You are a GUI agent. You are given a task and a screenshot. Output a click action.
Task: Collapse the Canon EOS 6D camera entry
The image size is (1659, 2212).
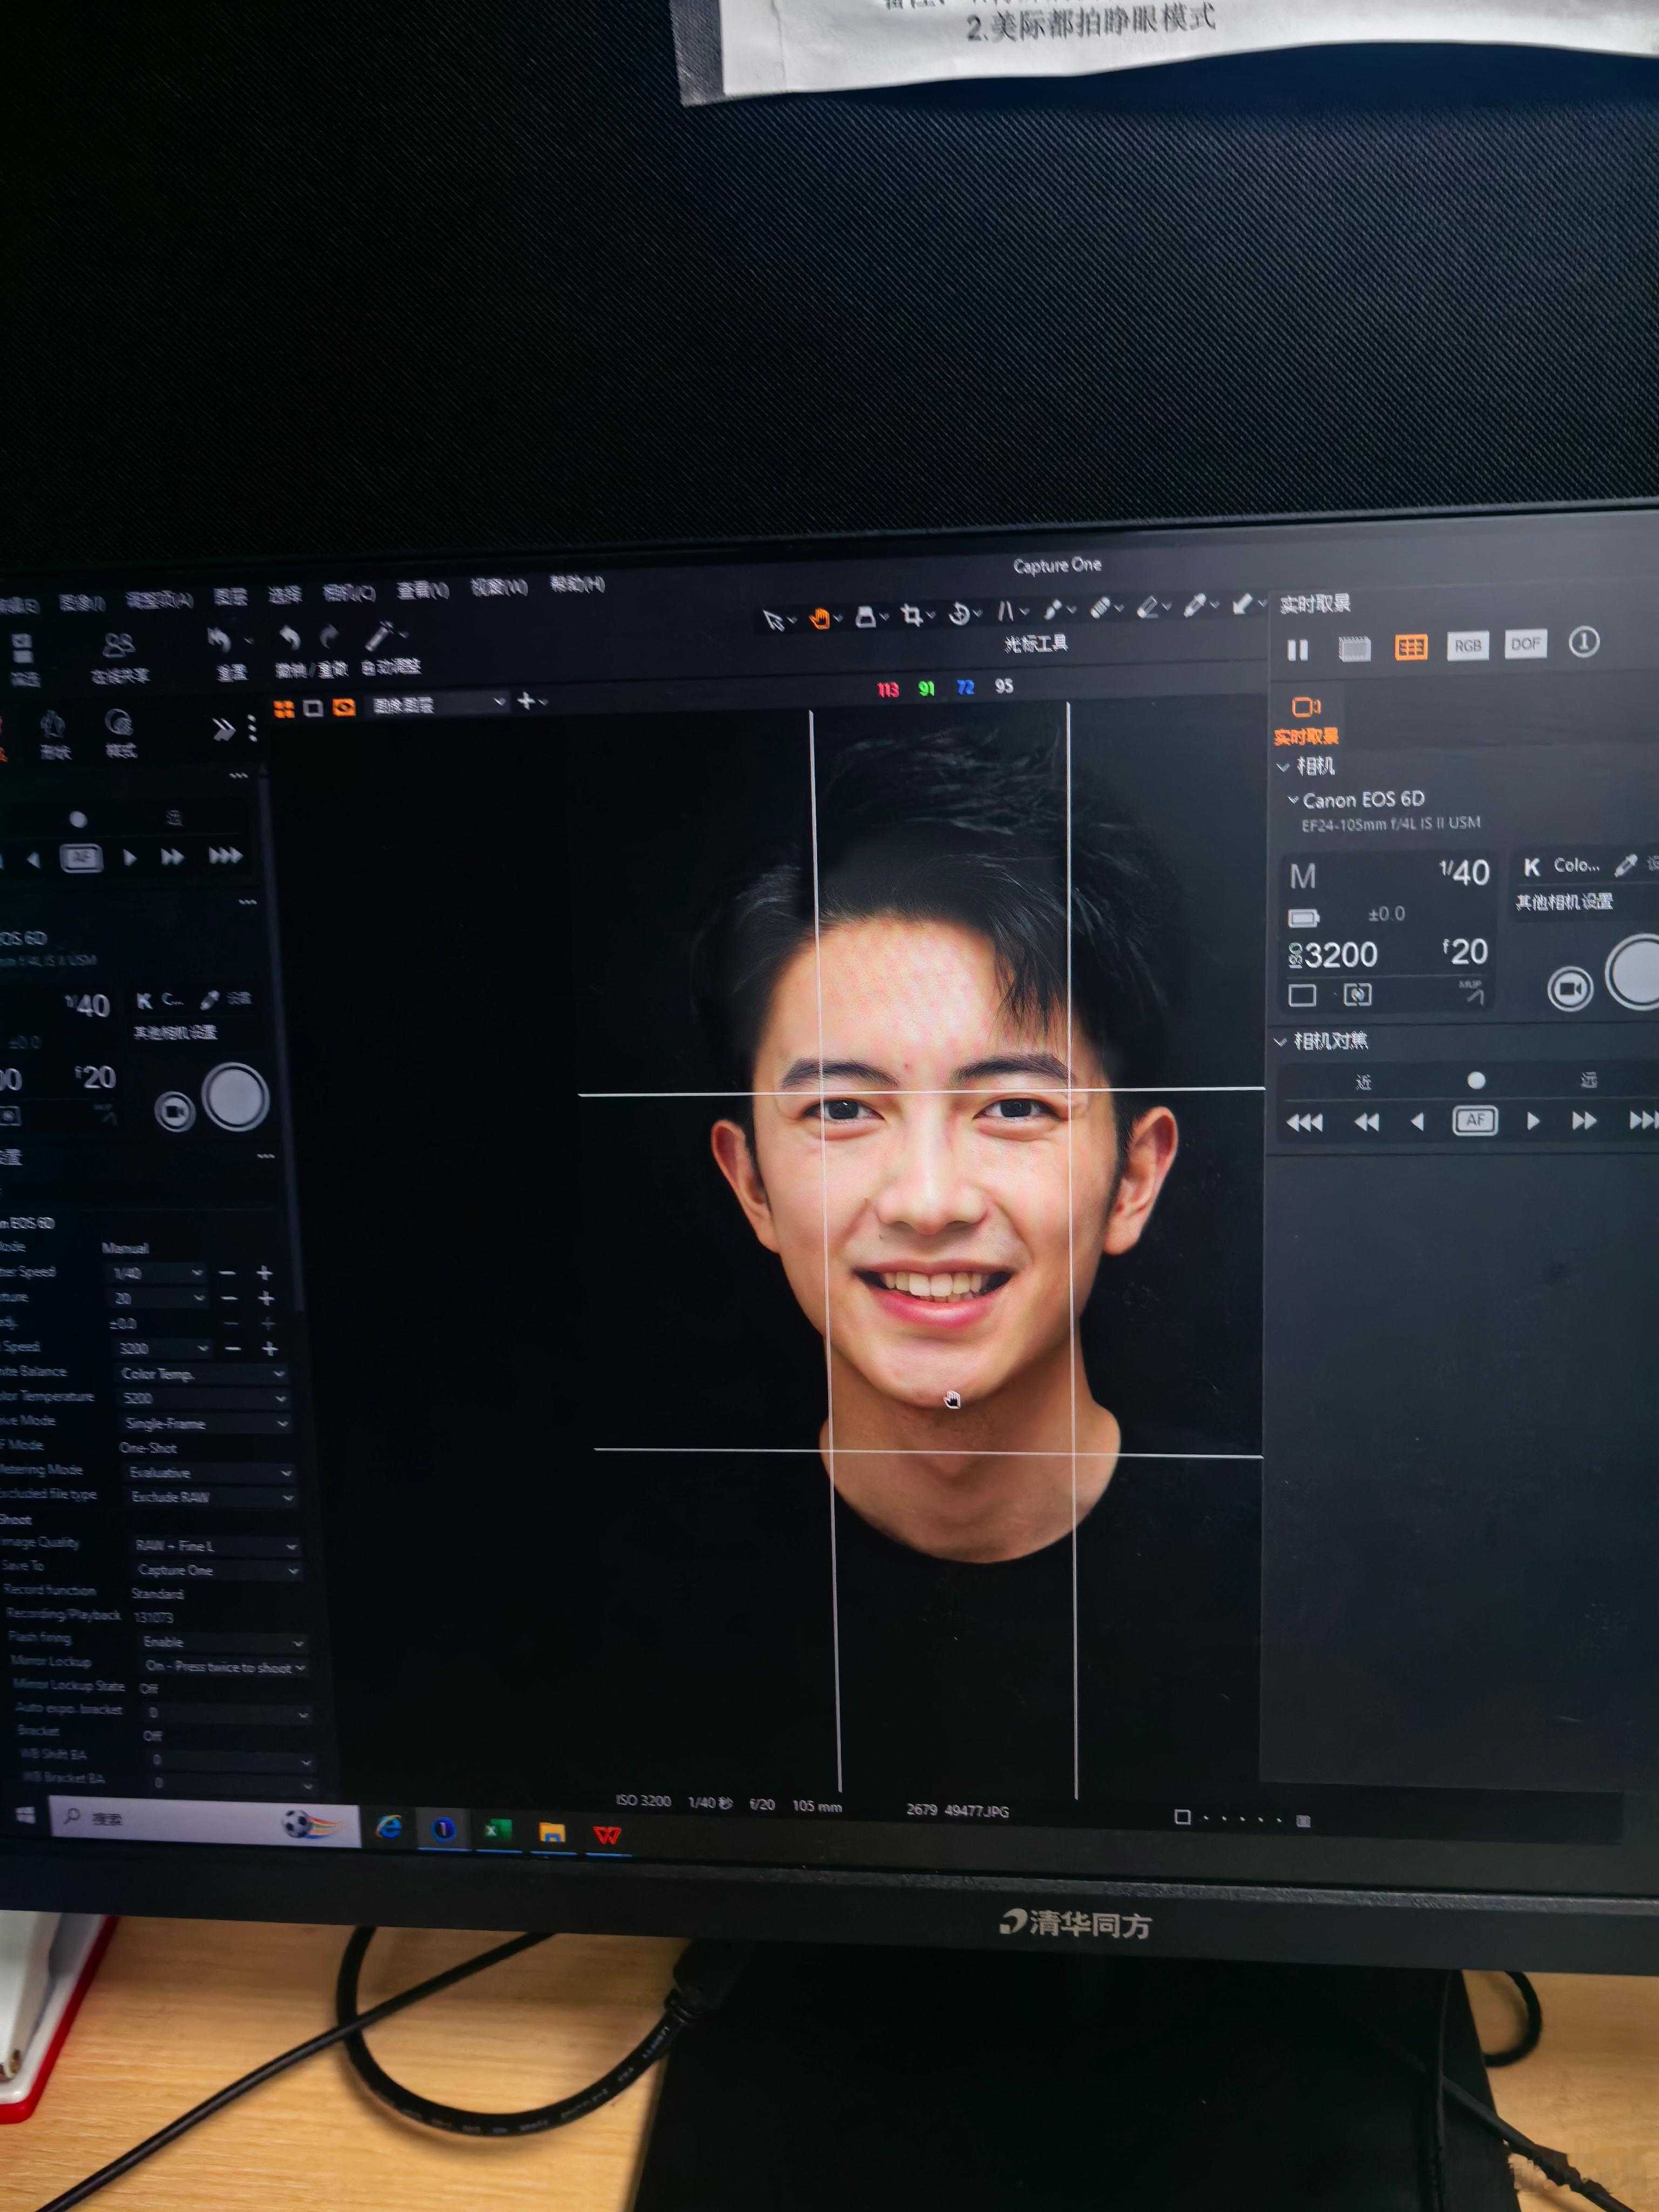(1293, 800)
